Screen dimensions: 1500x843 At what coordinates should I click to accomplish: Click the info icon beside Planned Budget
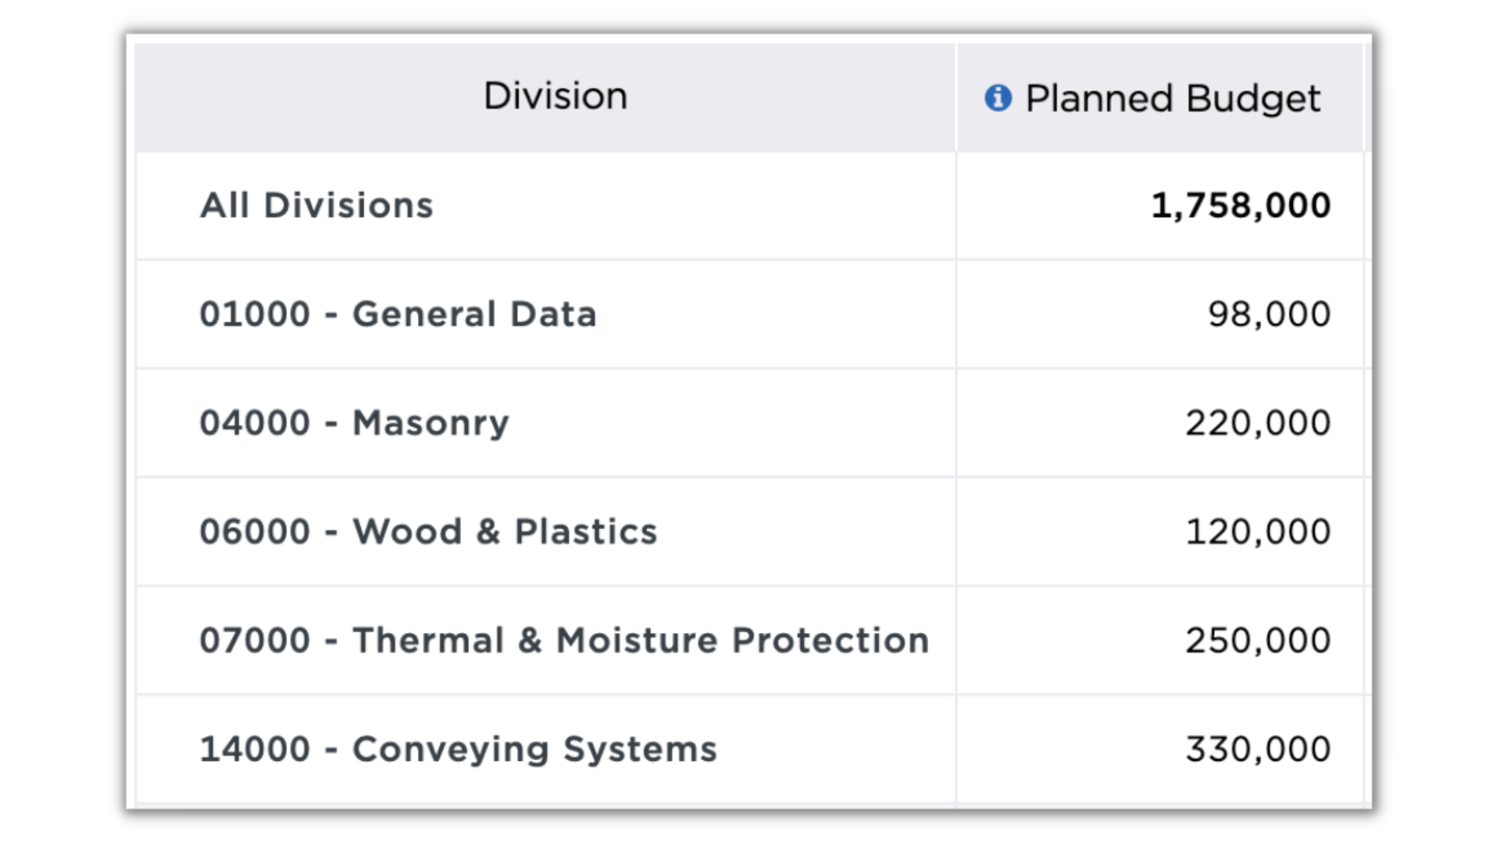coord(996,99)
